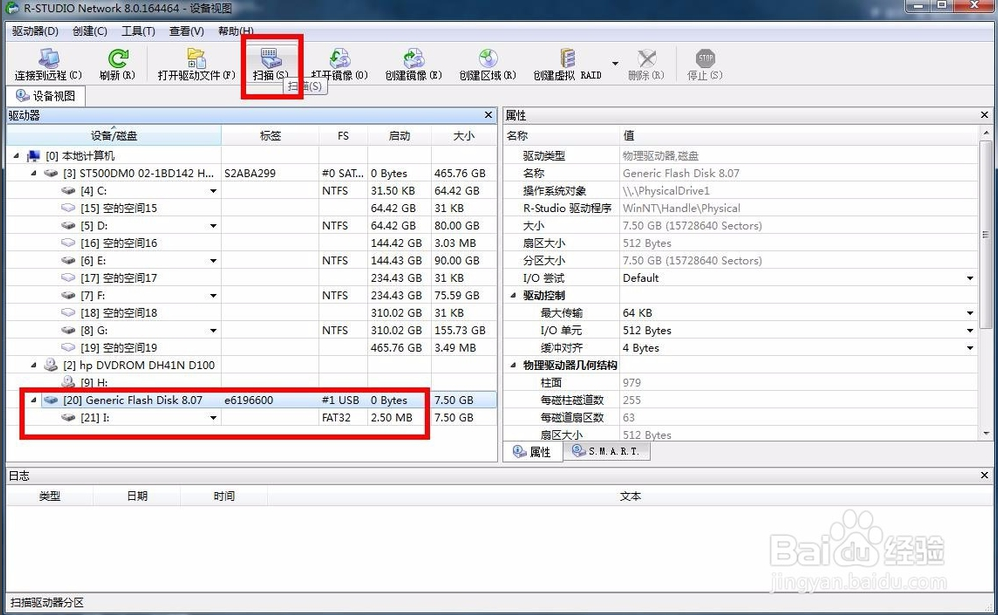The height and width of the screenshot is (615, 998).
Task: Open the 工具(T) menu
Action: 138,31
